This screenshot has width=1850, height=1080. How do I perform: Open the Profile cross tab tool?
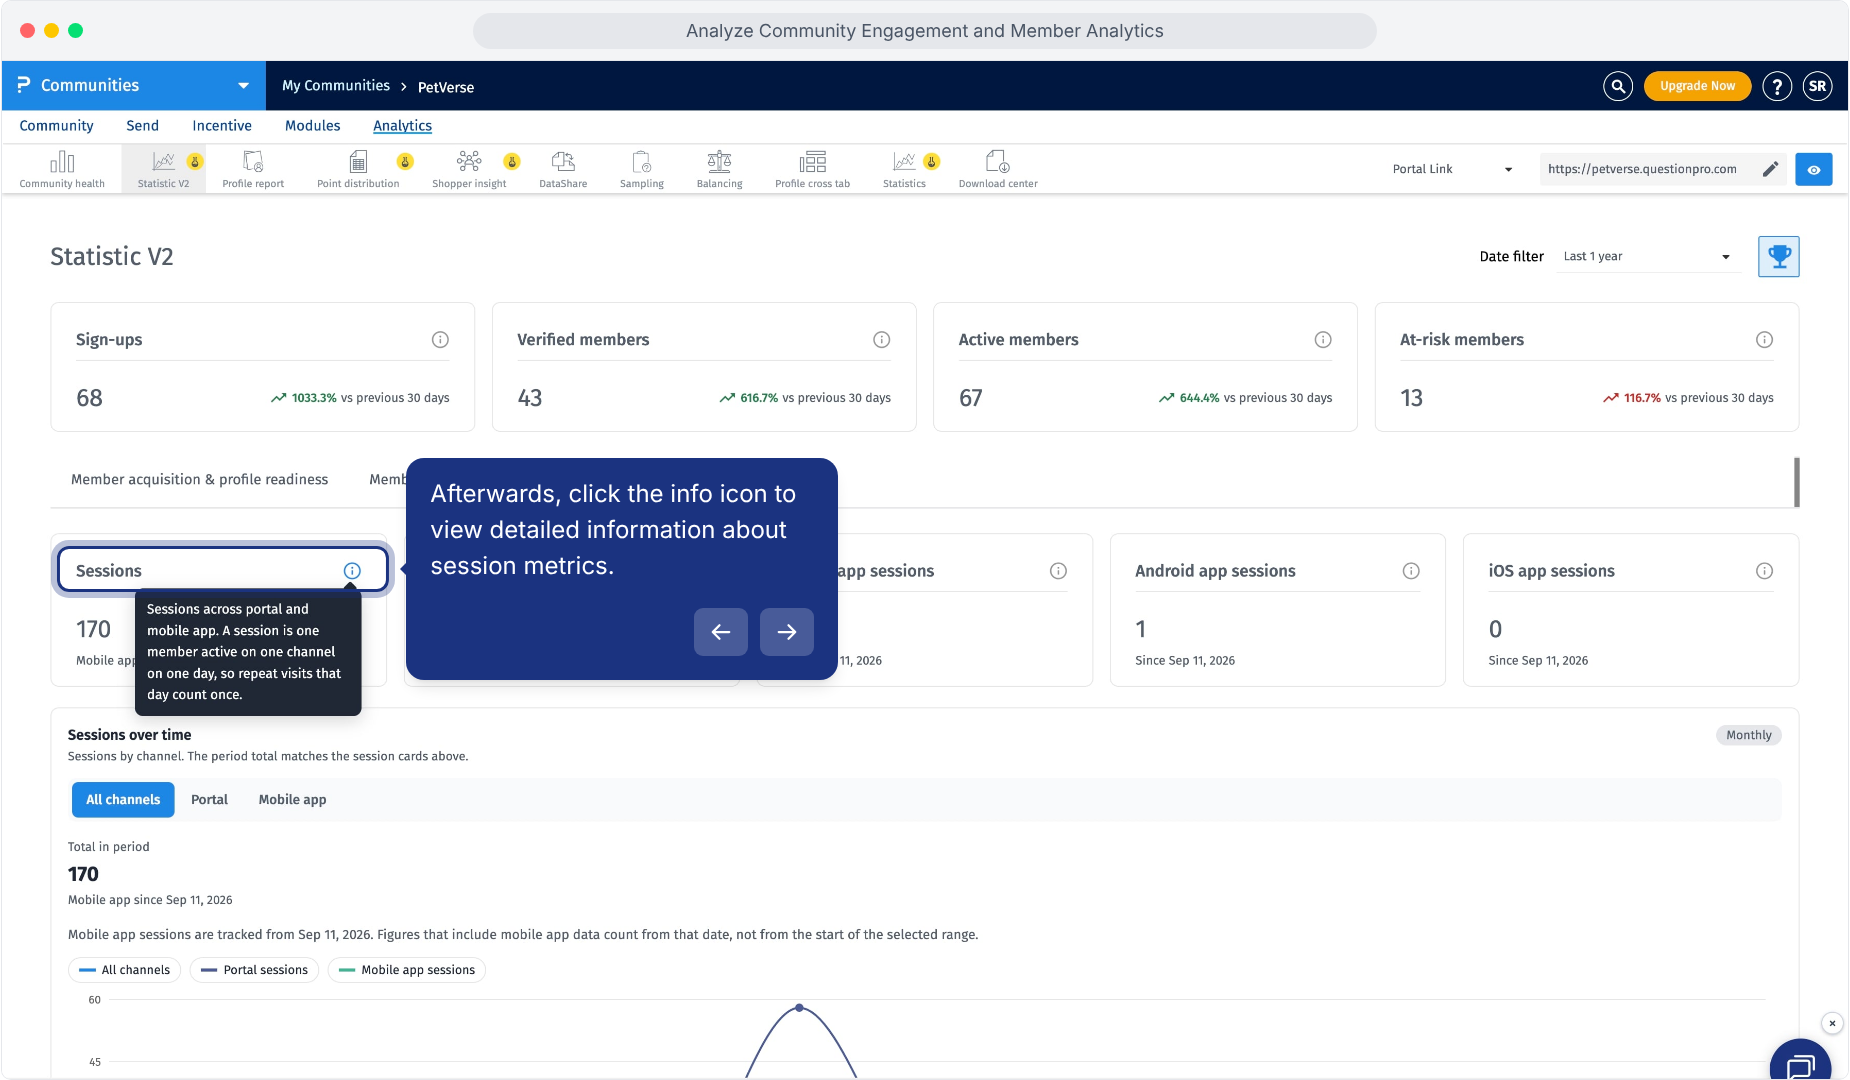pos(813,169)
